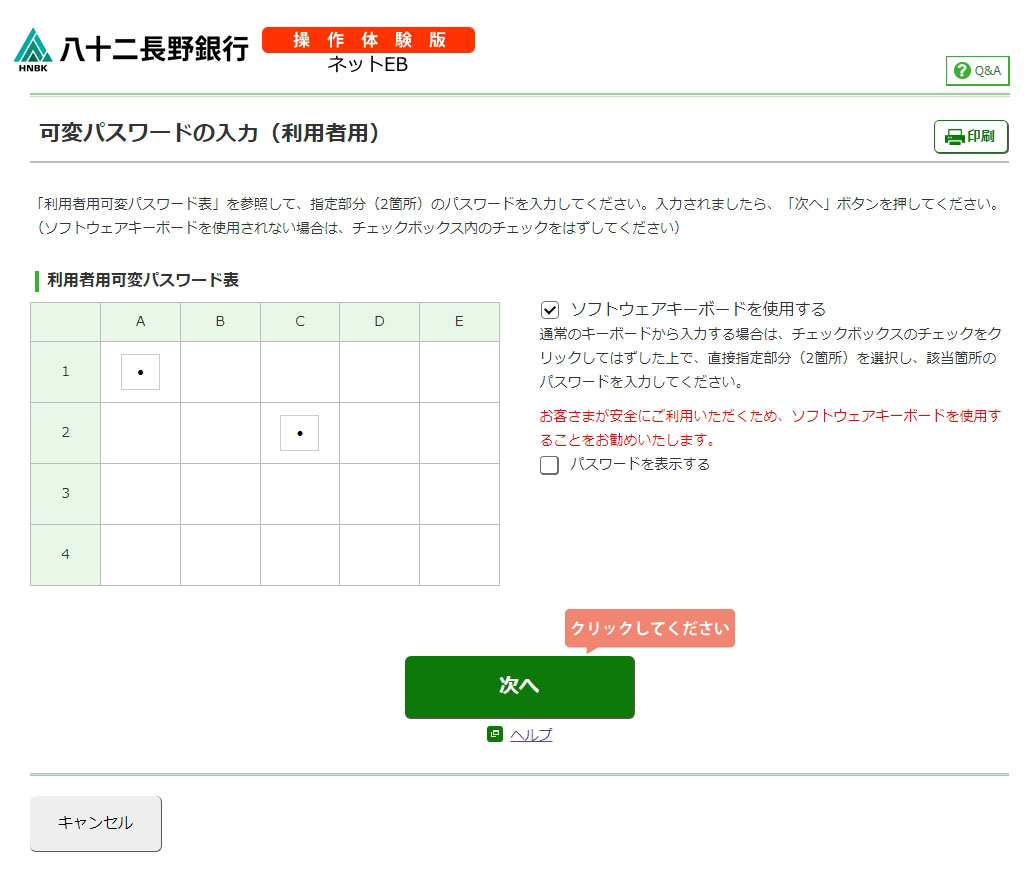Click column header E in password table
This screenshot has width=1034, height=876.
pos(459,322)
